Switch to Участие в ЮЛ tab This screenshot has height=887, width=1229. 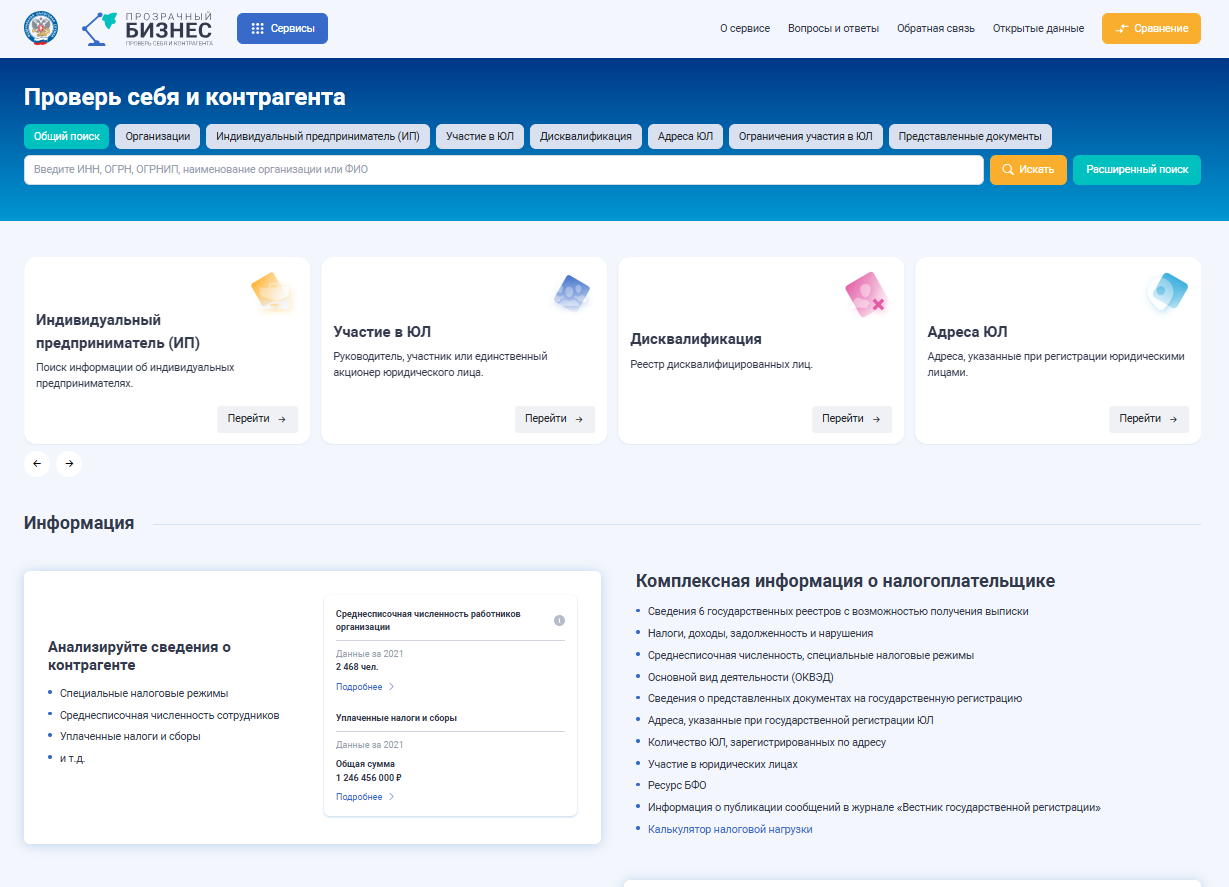pos(480,136)
